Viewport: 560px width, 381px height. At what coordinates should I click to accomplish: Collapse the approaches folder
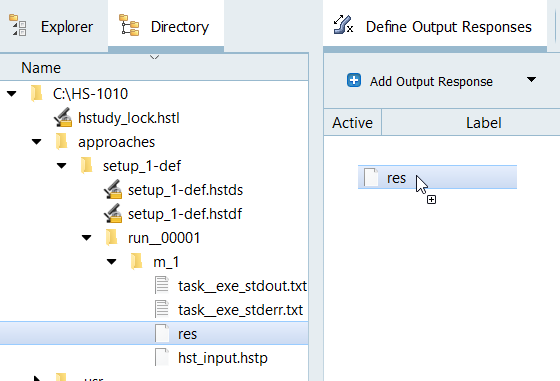coord(36,142)
